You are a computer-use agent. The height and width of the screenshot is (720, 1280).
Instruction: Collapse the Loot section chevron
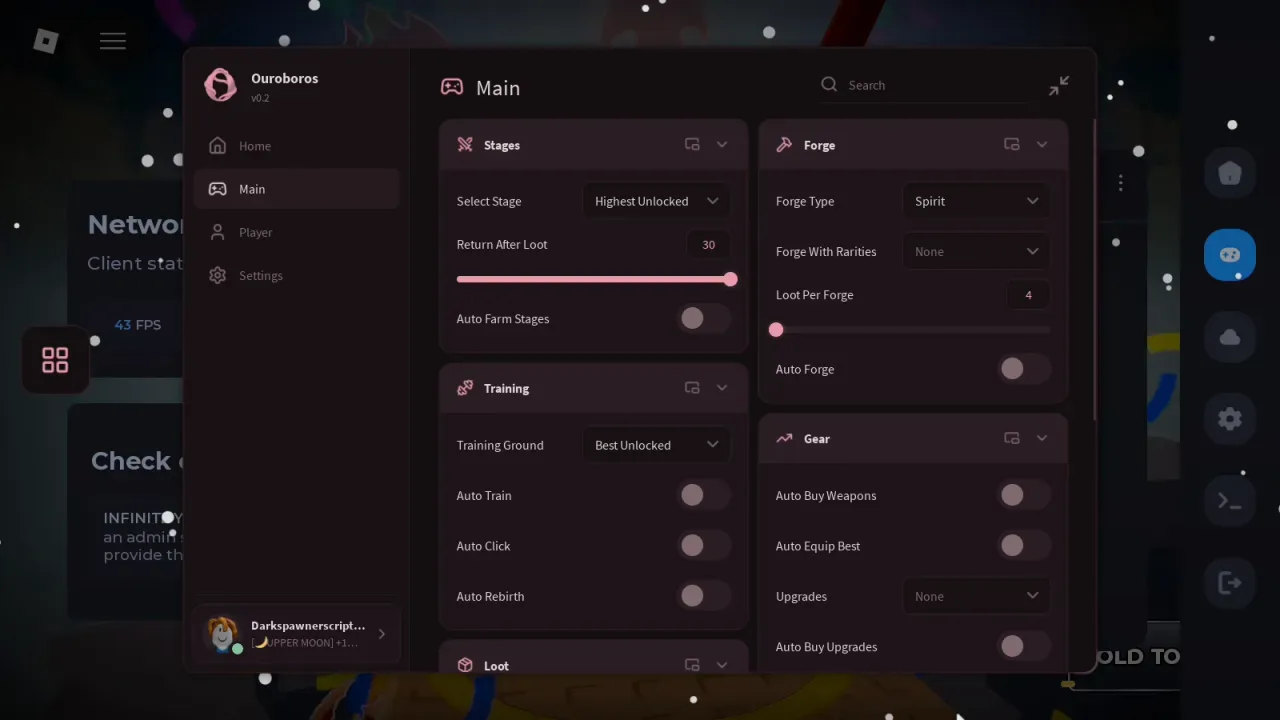pyautogui.click(x=722, y=665)
